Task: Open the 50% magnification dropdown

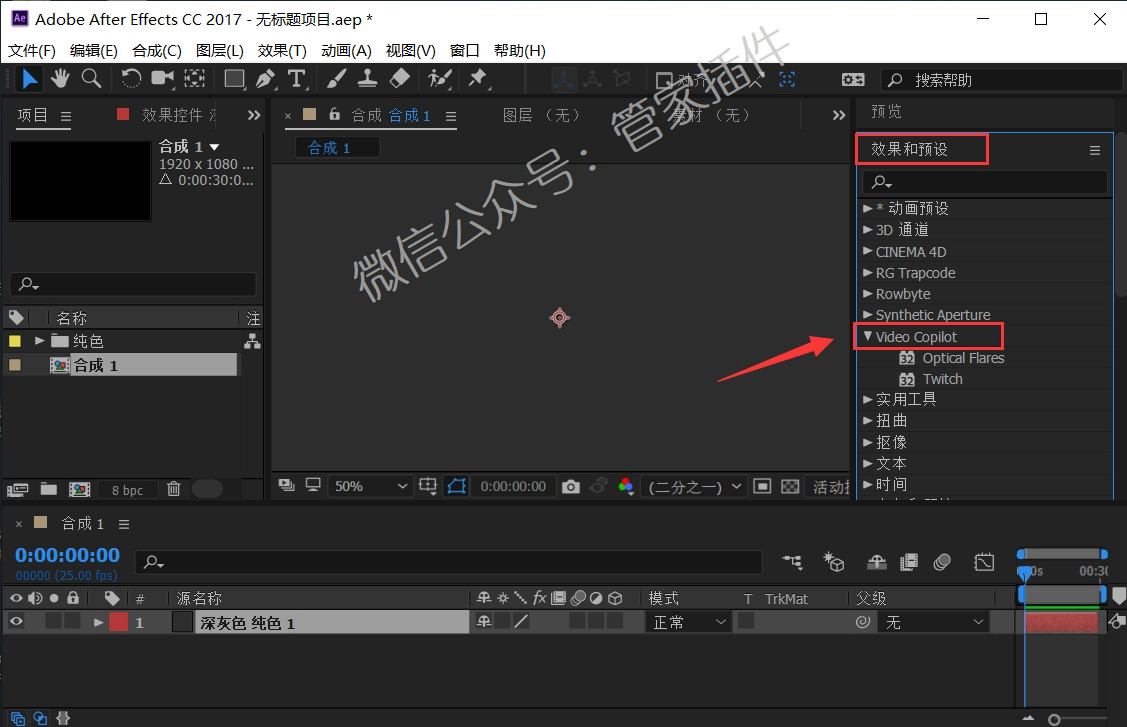Action: [370, 486]
